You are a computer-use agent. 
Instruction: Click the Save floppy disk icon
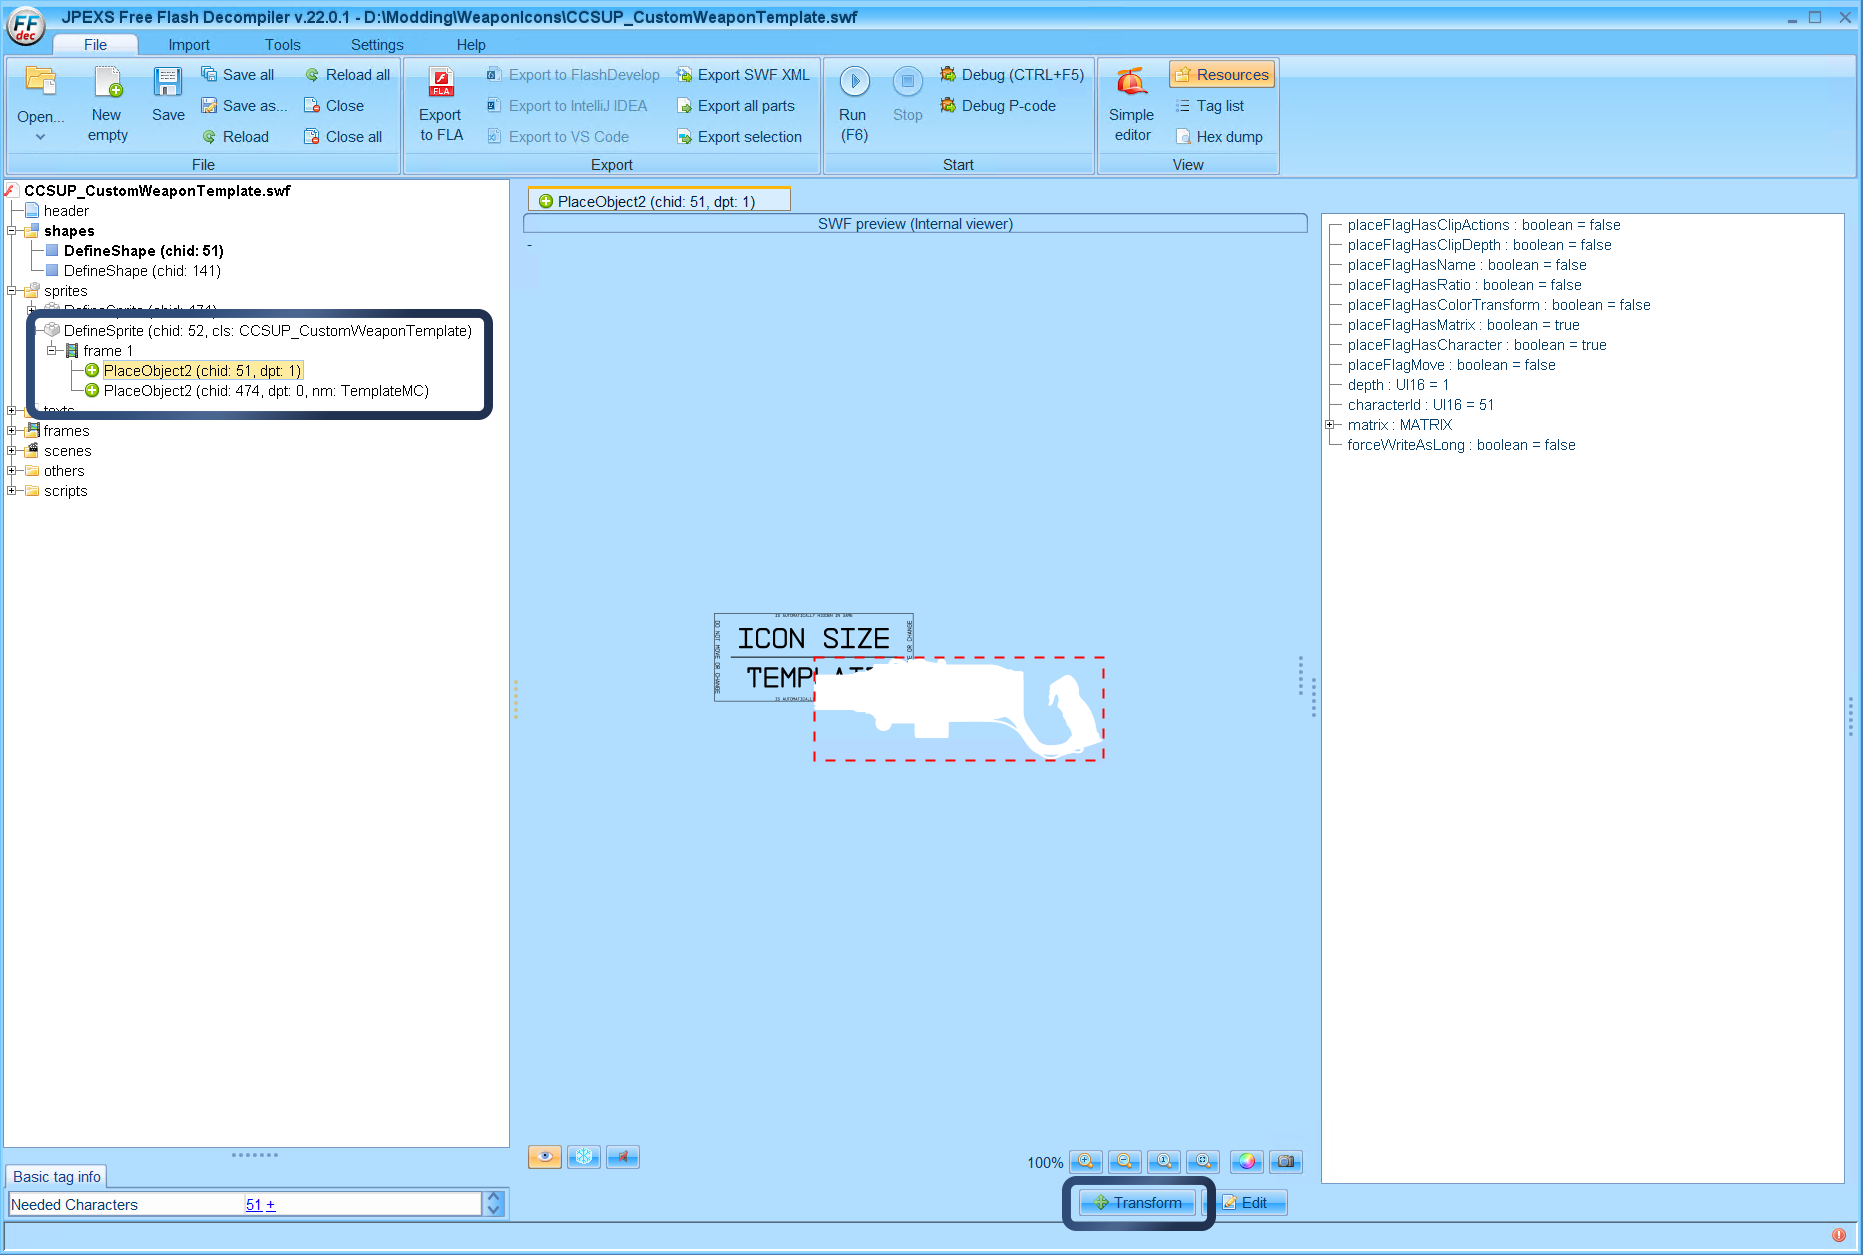pyautogui.click(x=168, y=83)
